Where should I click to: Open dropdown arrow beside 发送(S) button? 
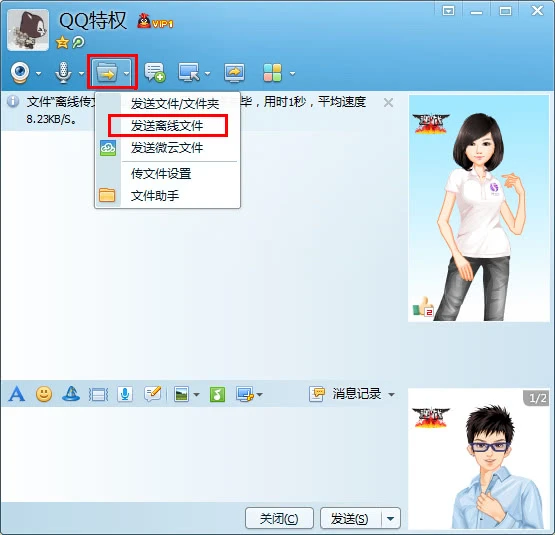(391, 519)
